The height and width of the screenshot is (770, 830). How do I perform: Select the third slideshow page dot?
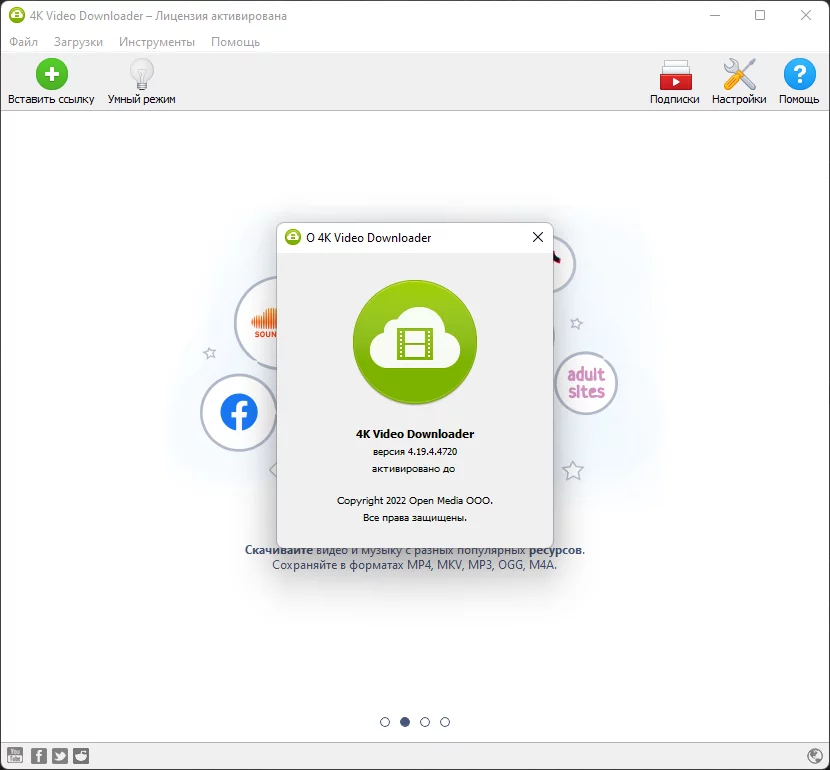point(425,722)
